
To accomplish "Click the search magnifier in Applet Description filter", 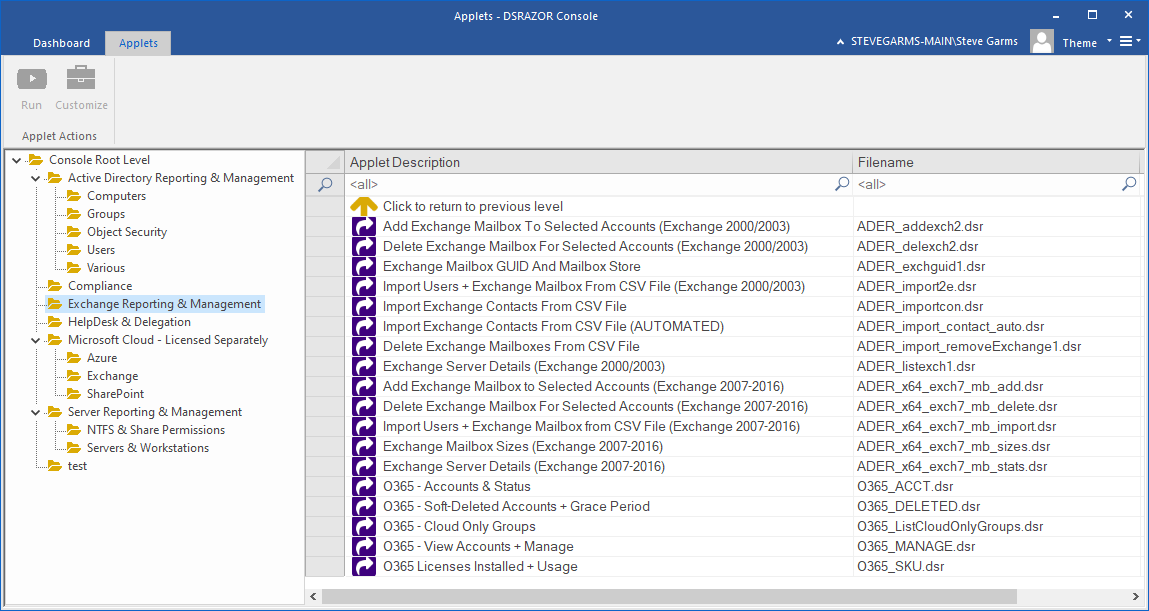I will tap(840, 184).
